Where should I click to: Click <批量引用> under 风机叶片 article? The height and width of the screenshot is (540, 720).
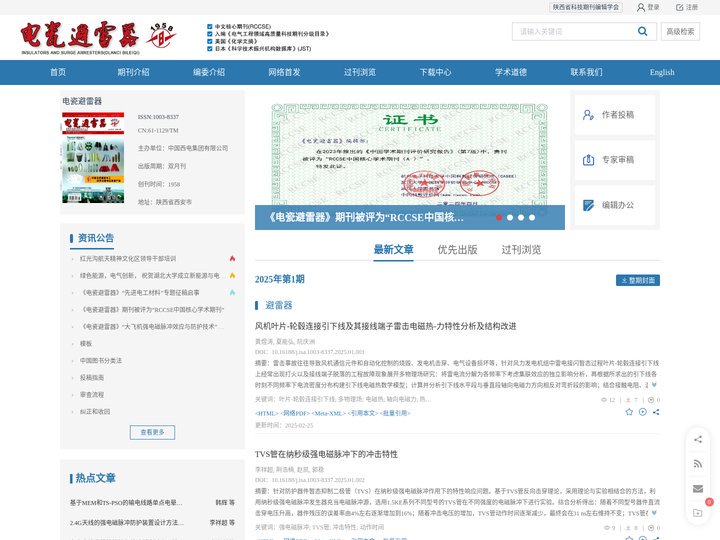coord(395,413)
